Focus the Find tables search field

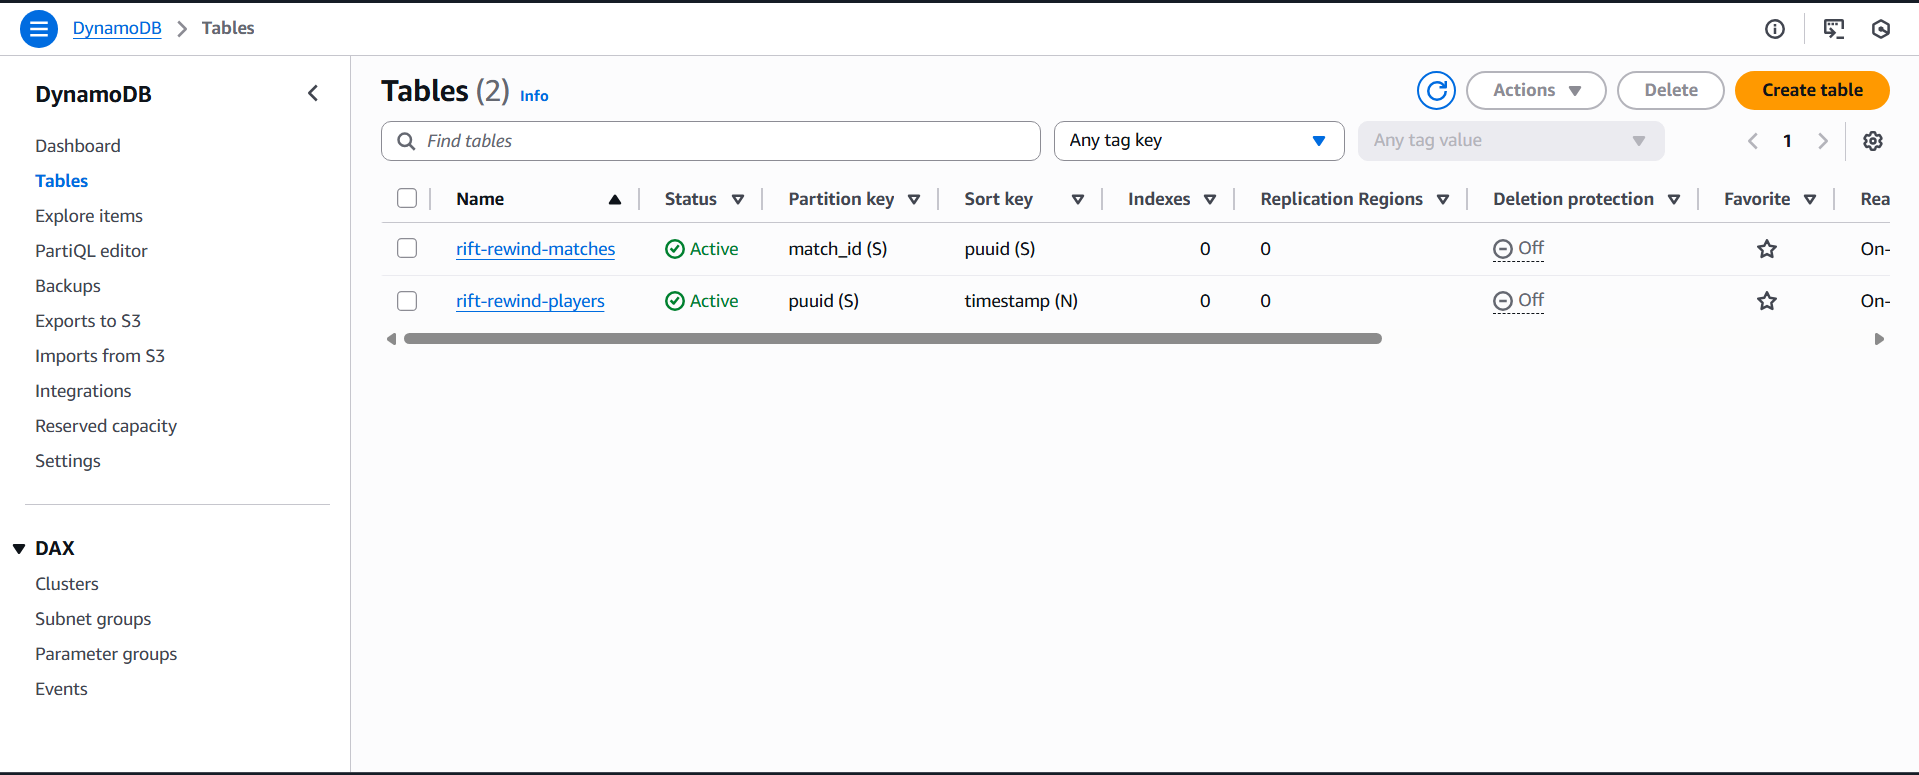[x=711, y=141]
